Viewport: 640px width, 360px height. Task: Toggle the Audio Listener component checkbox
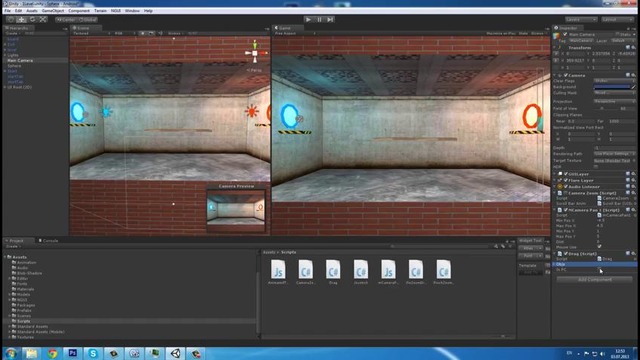(x=566, y=187)
